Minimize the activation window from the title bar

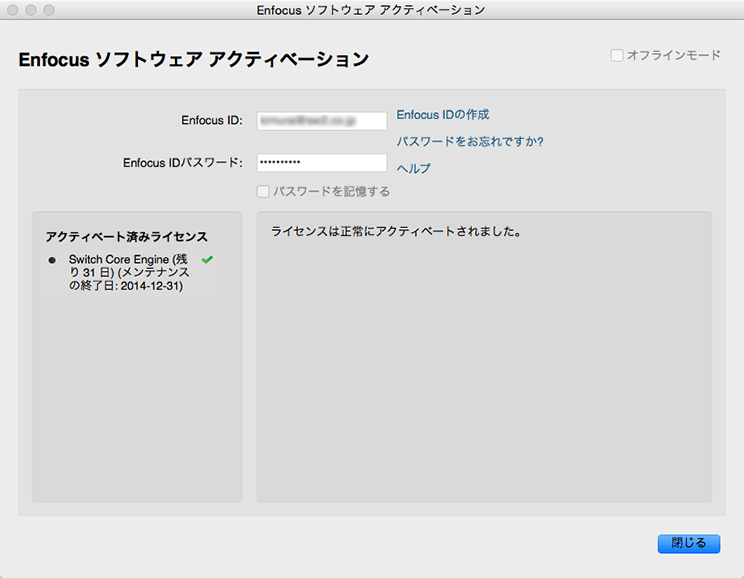point(31,10)
